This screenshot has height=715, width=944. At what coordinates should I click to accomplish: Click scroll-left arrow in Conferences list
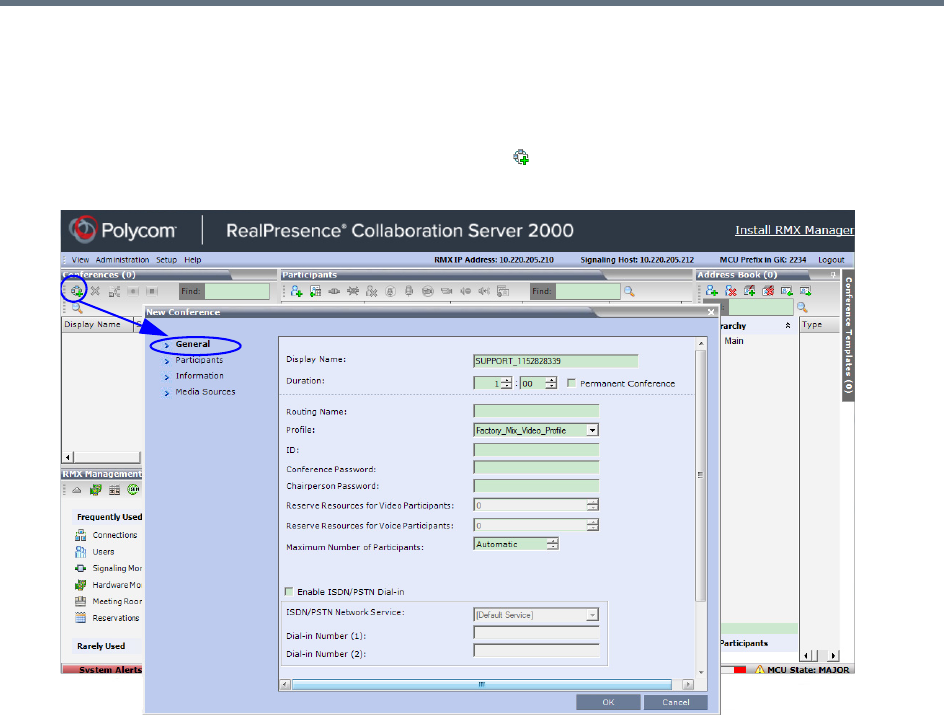(67, 457)
